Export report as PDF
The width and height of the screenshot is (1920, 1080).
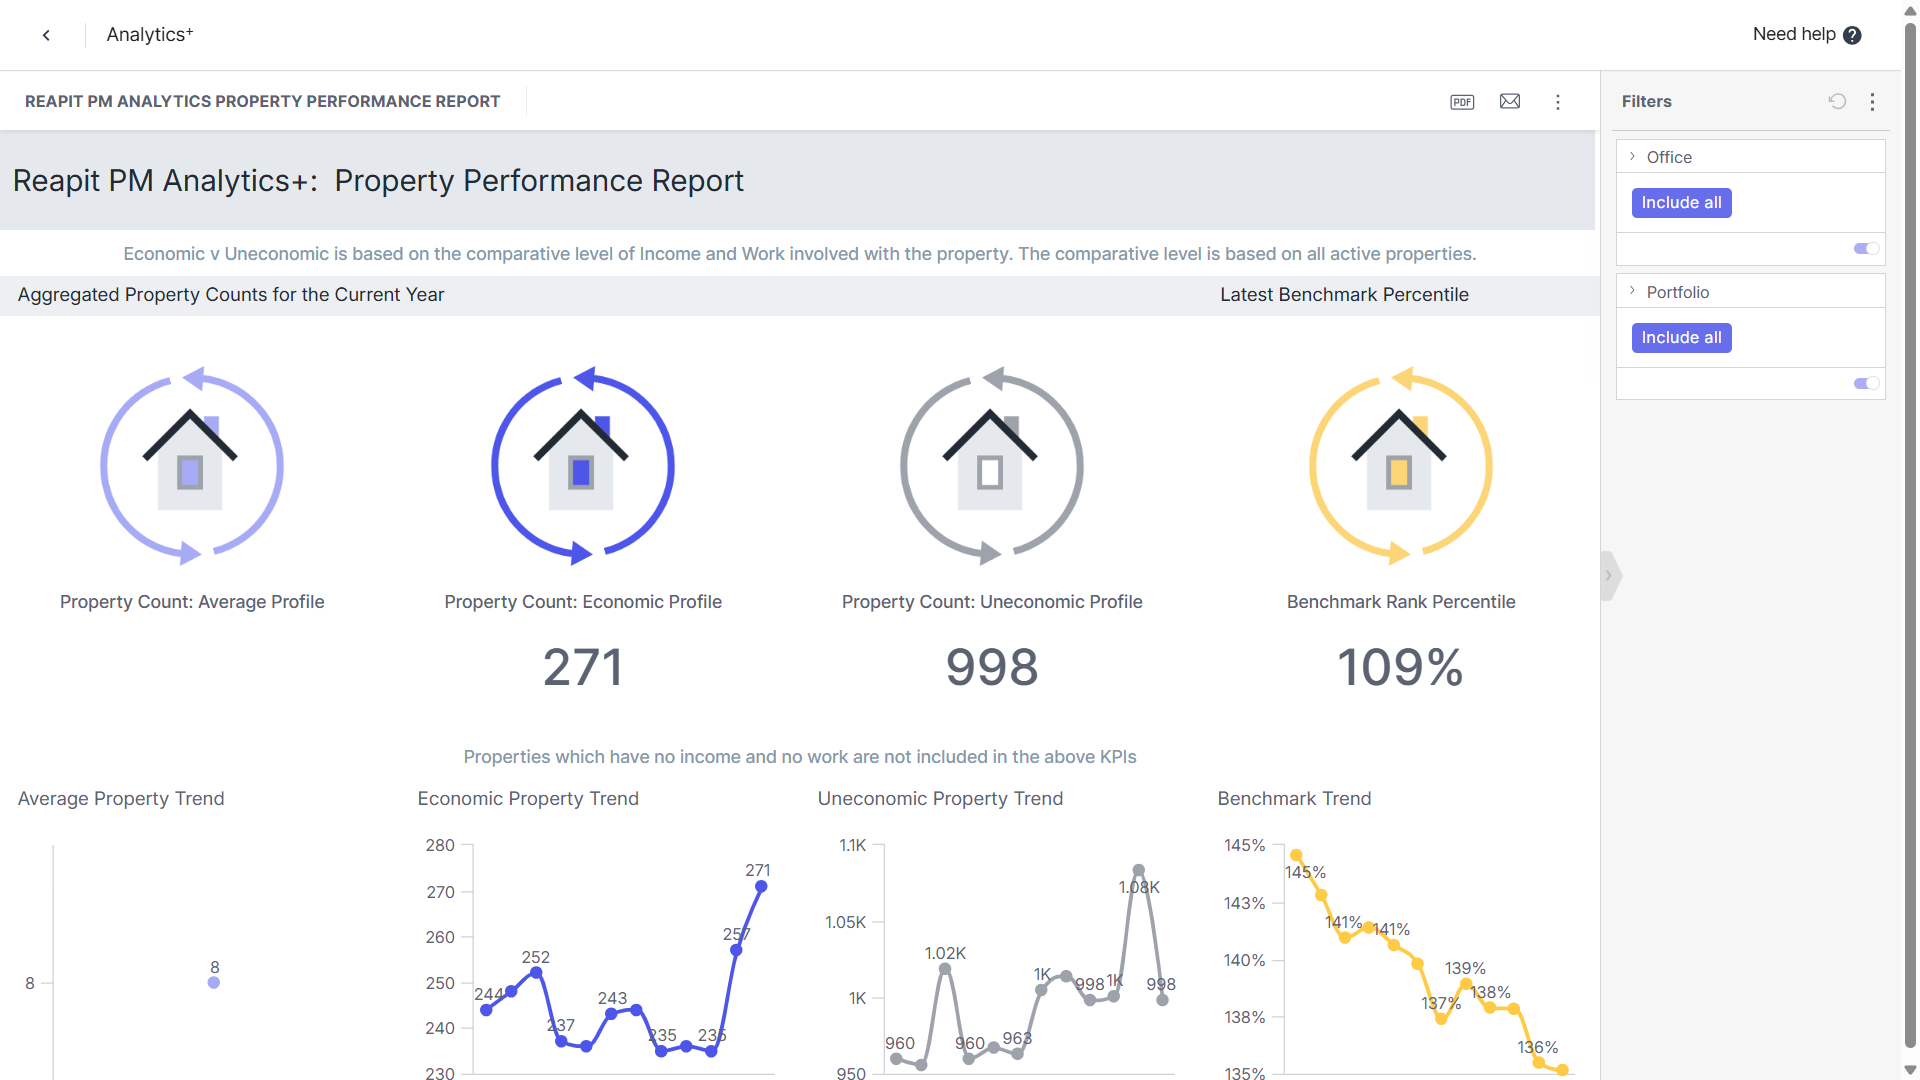(1462, 102)
